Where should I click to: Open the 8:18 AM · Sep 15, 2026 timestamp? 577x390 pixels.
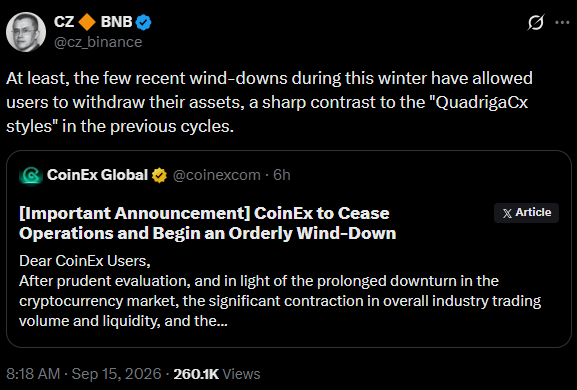tap(84, 374)
